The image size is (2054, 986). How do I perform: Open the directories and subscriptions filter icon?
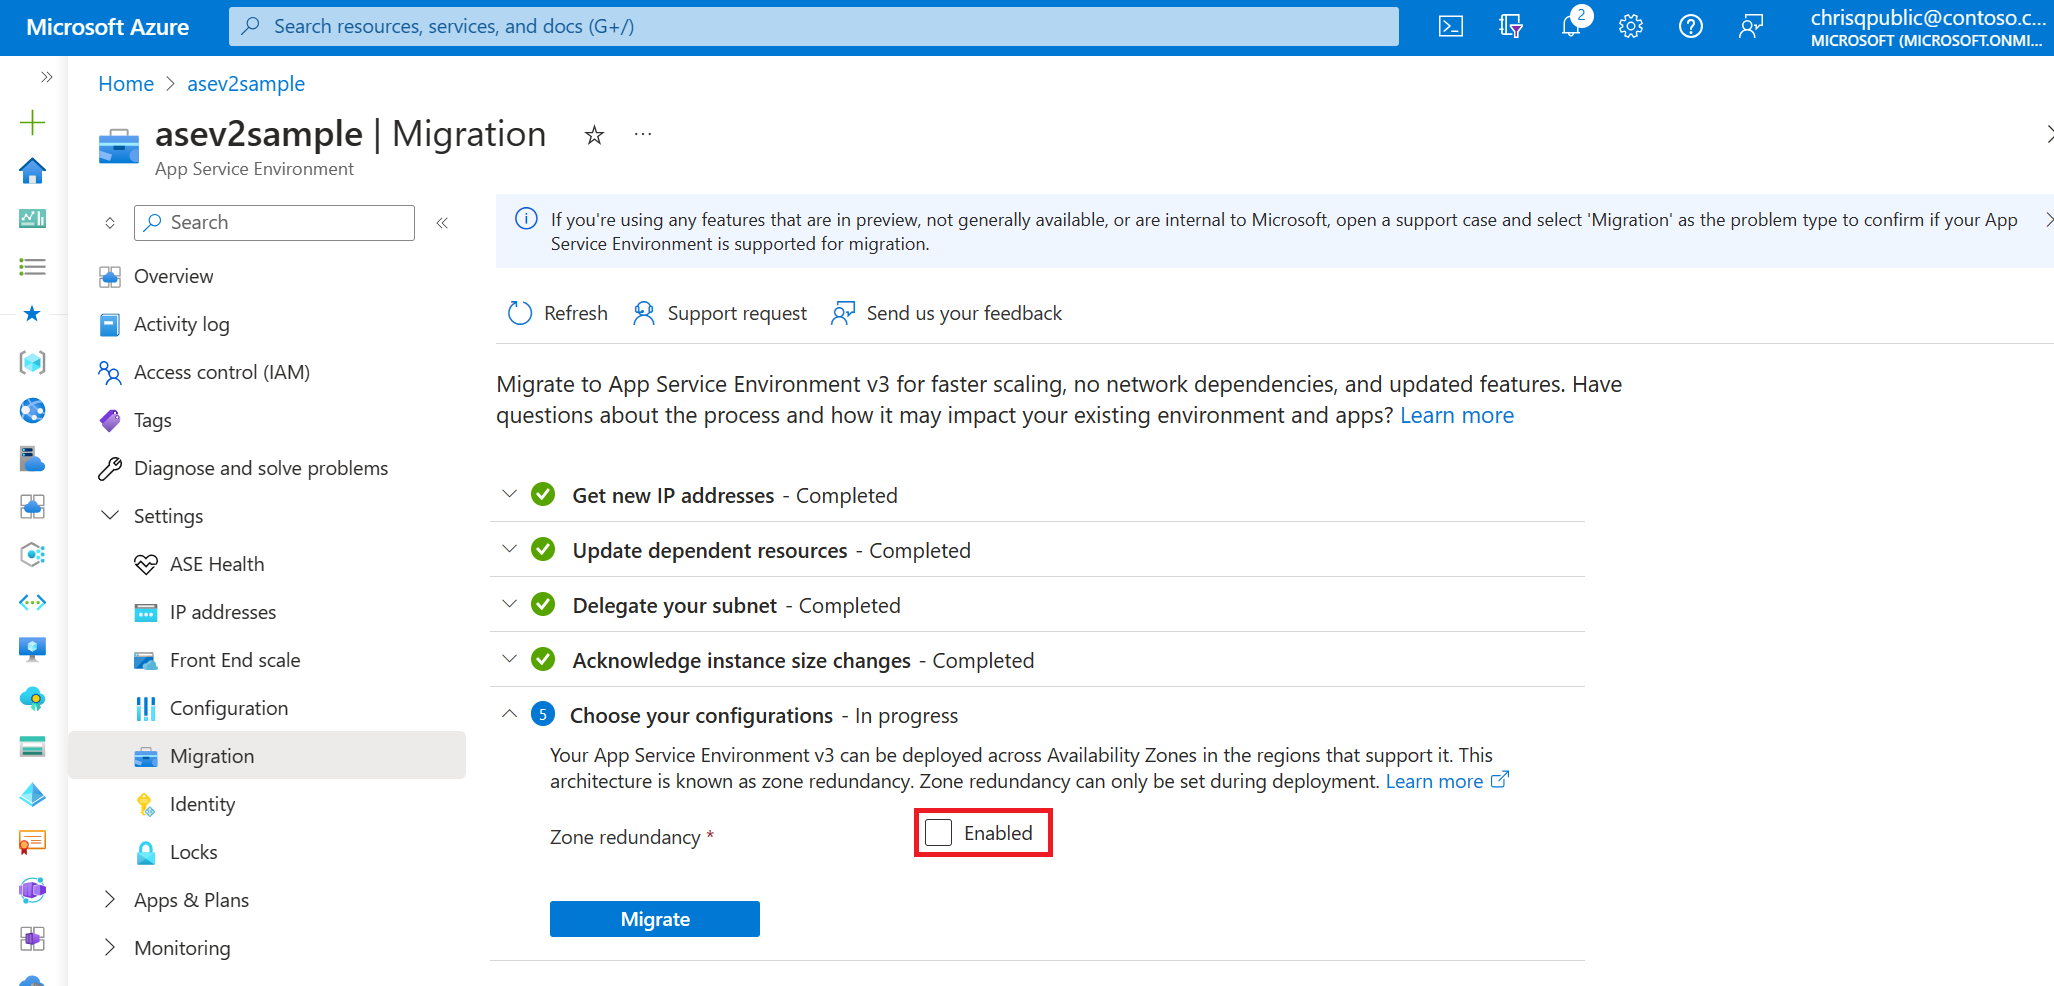(1510, 27)
